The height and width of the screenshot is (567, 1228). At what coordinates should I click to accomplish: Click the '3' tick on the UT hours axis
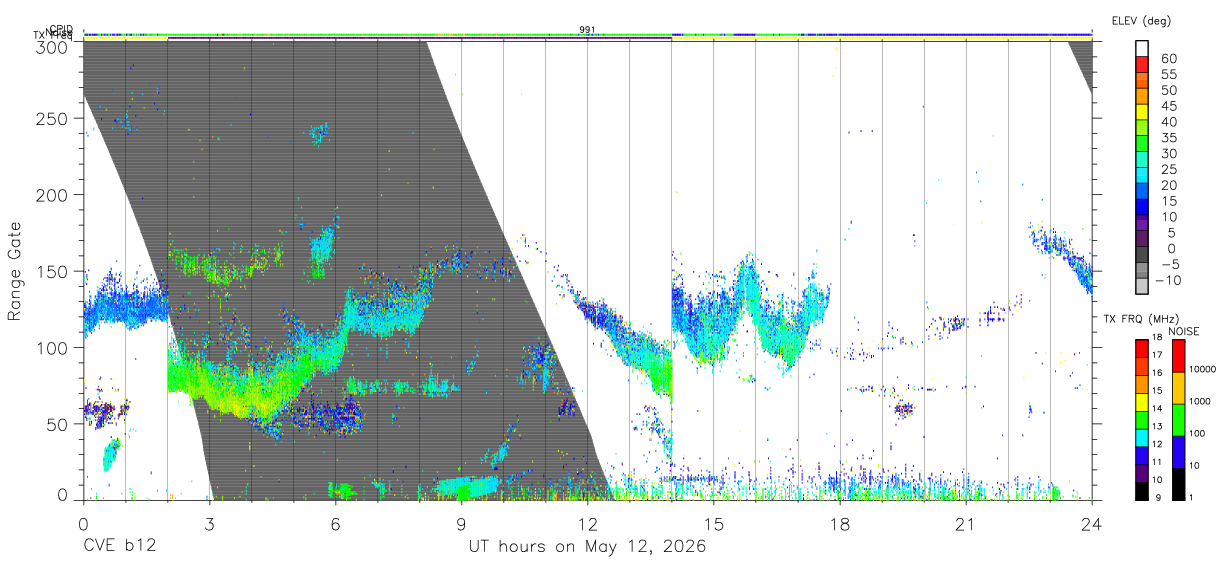209,523
